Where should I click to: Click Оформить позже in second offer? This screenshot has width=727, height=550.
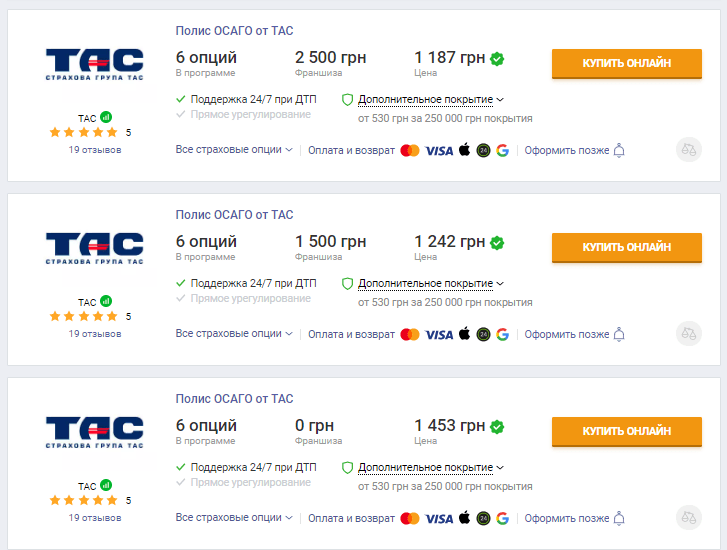pyautogui.click(x=567, y=334)
